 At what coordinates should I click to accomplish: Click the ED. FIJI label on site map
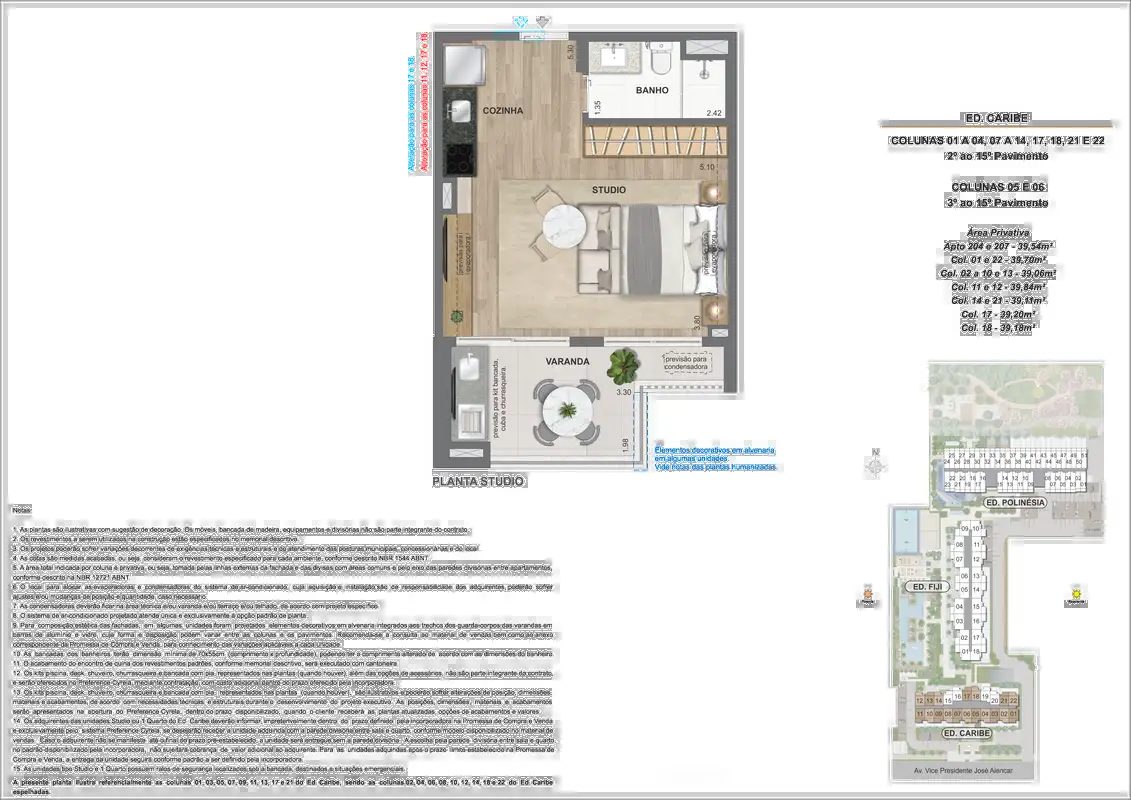[928, 587]
